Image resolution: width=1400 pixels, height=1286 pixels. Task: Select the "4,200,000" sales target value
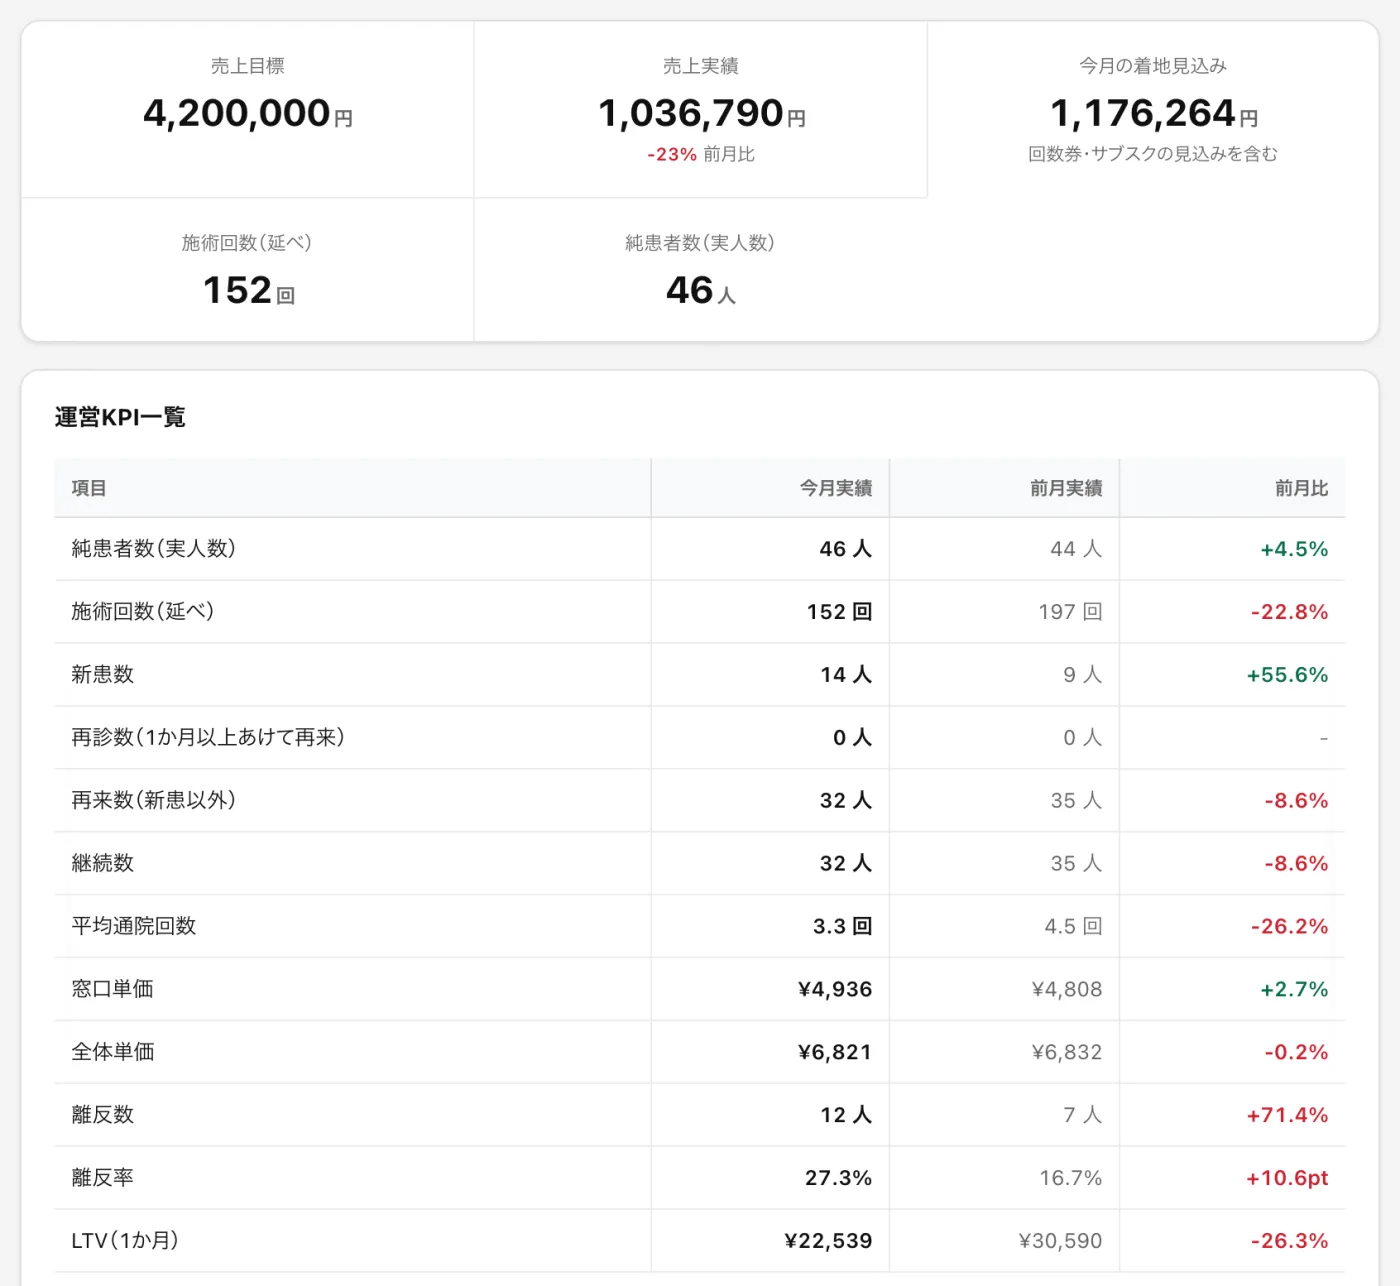[237, 113]
